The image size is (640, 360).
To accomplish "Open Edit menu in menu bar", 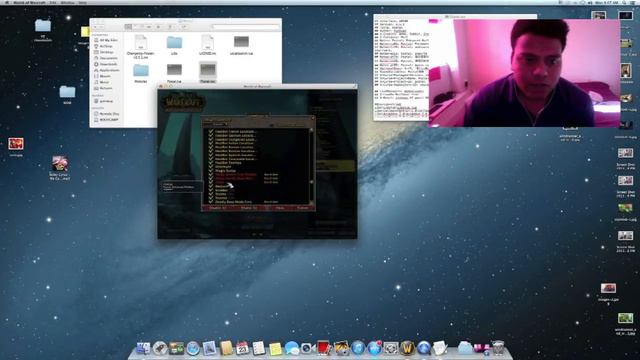I will click(53, 2).
